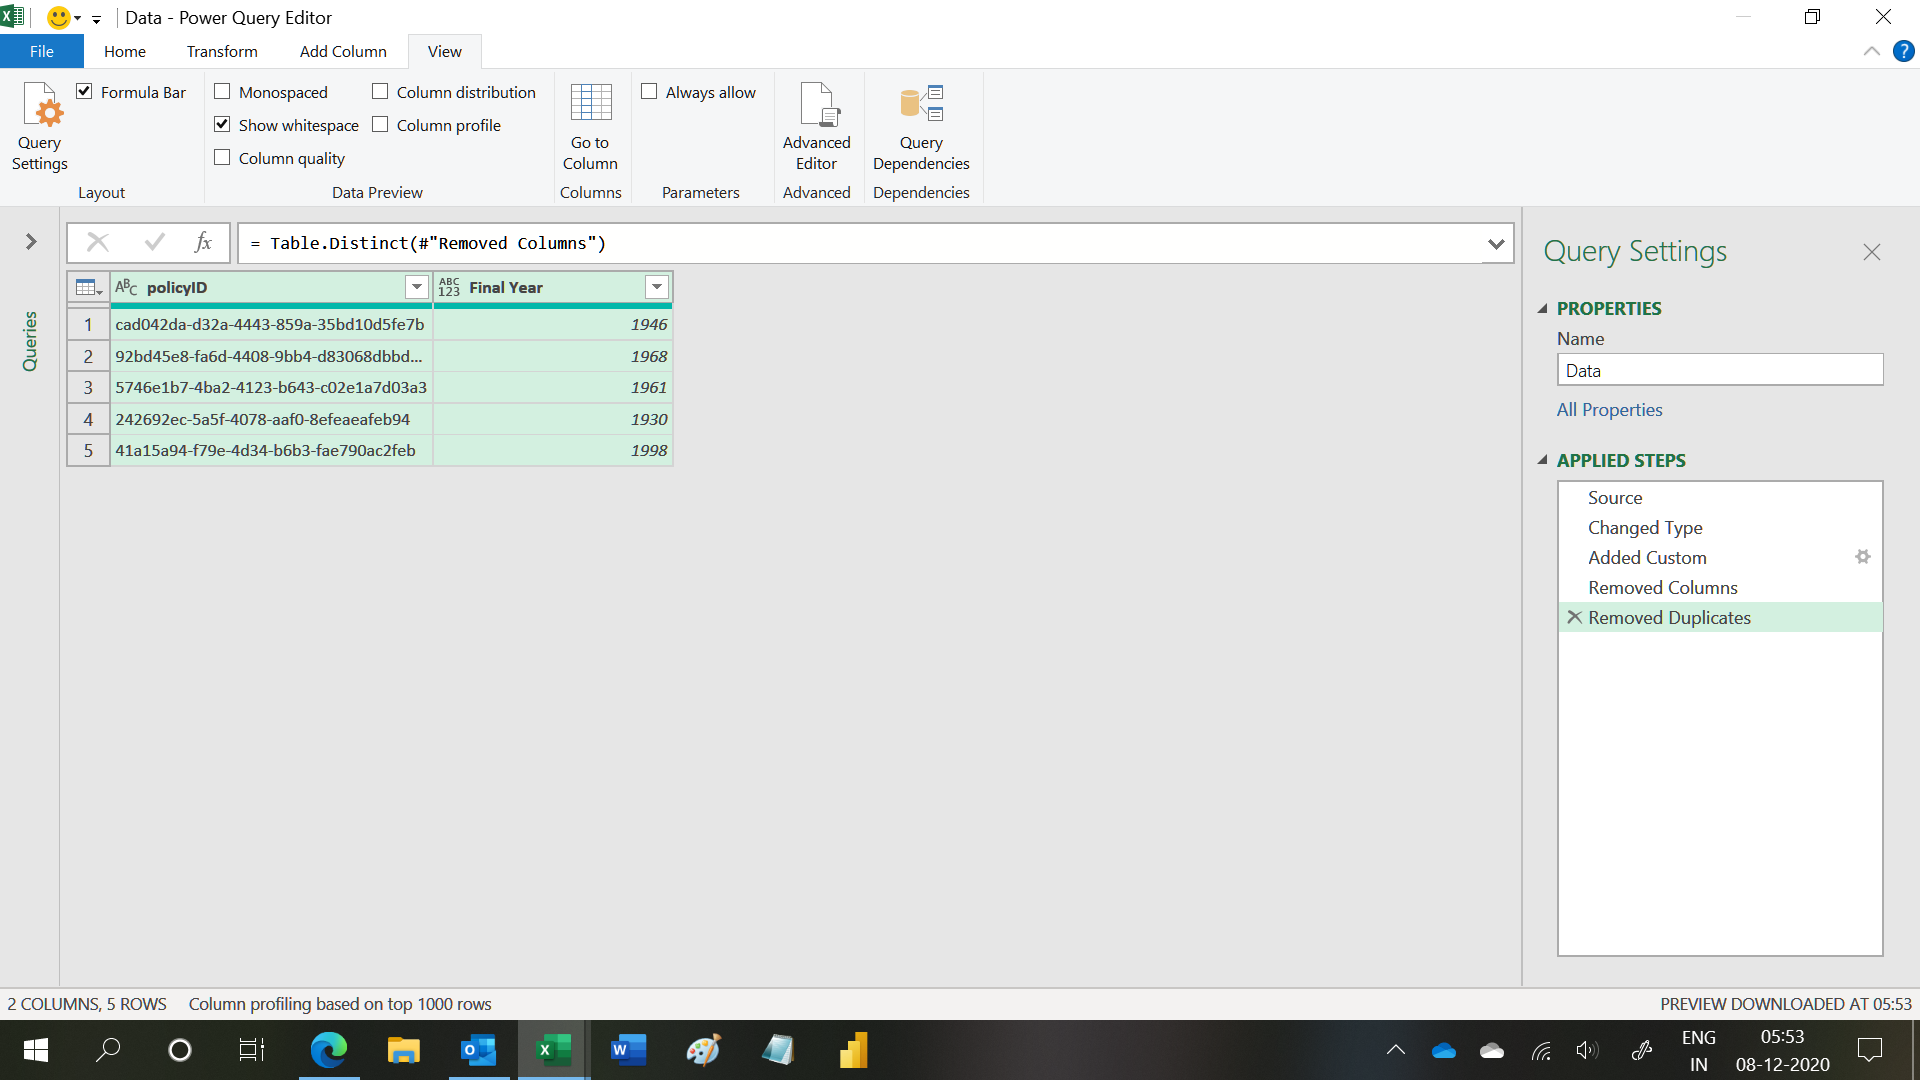Switch to the Add Column tab
The width and height of the screenshot is (1920, 1080).
click(x=343, y=51)
